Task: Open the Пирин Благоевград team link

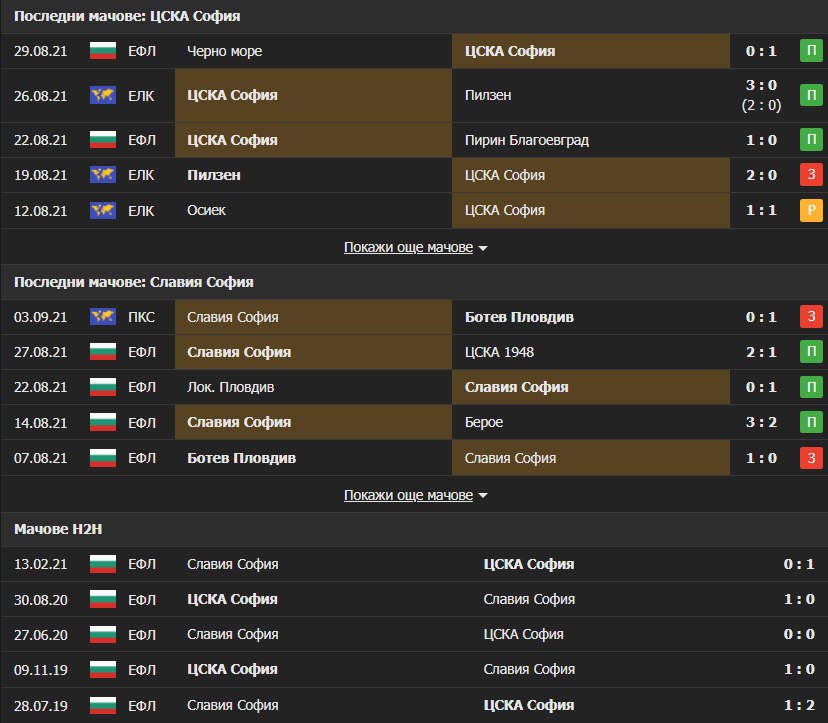Action: tap(526, 140)
